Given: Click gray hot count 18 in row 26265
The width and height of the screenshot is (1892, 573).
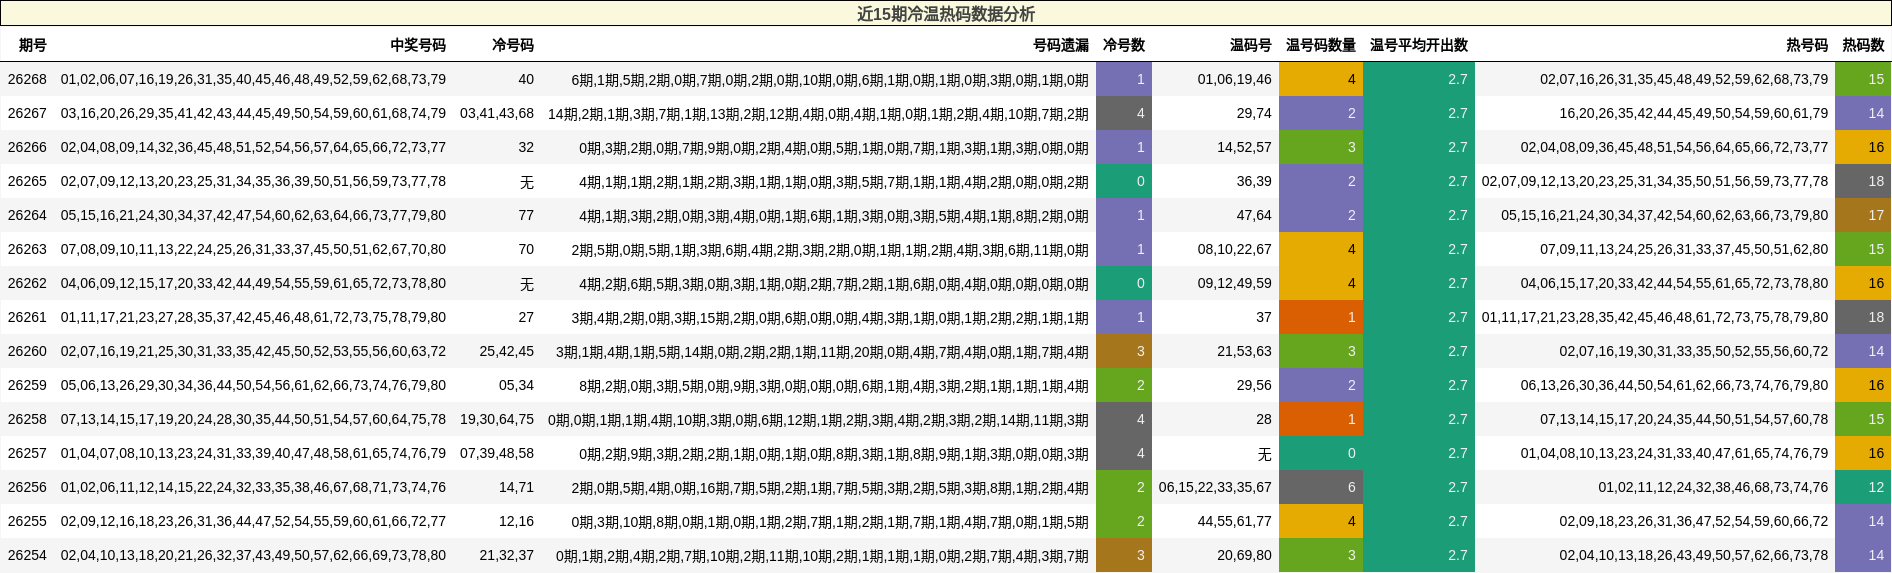Looking at the screenshot, I should [x=1863, y=181].
